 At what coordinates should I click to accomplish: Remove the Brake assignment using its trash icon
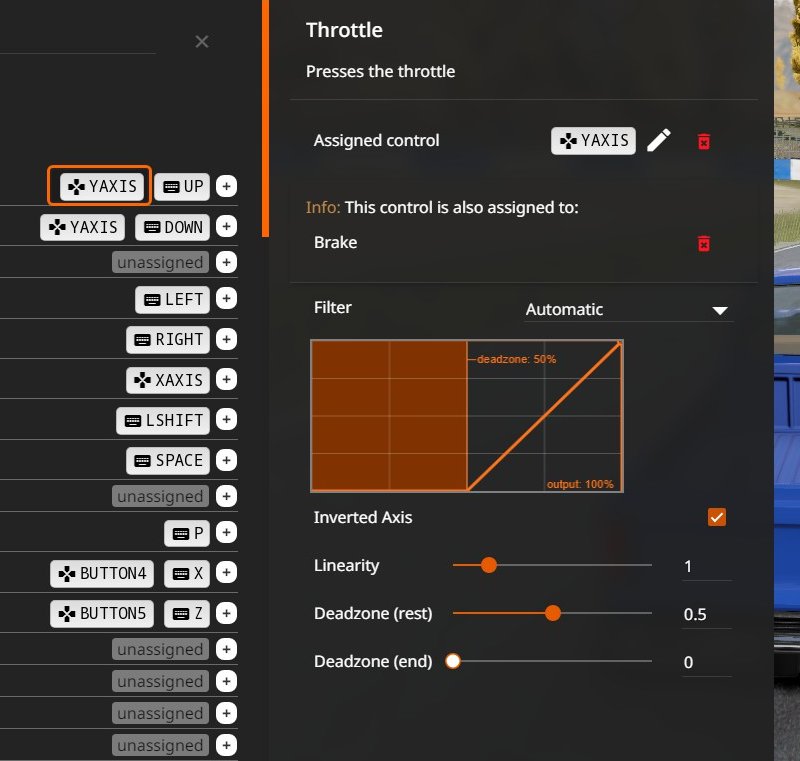coord(703,243)
